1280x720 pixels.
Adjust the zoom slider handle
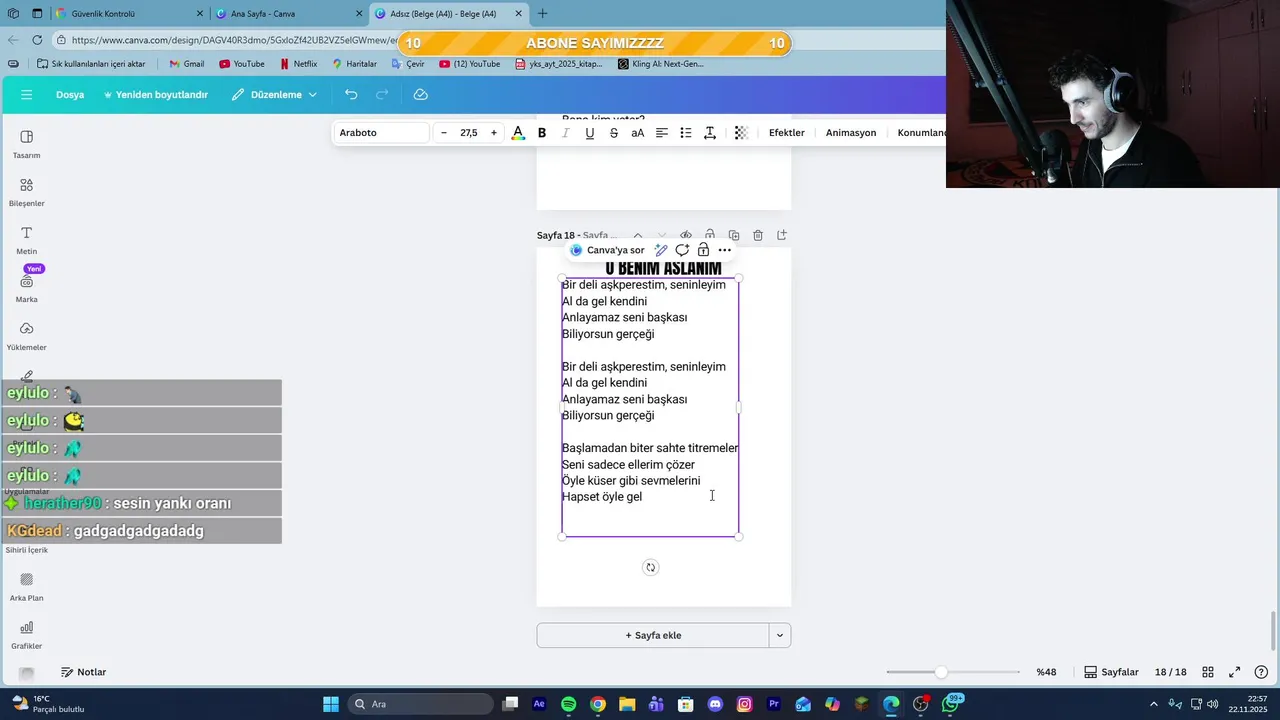[941, 672]
